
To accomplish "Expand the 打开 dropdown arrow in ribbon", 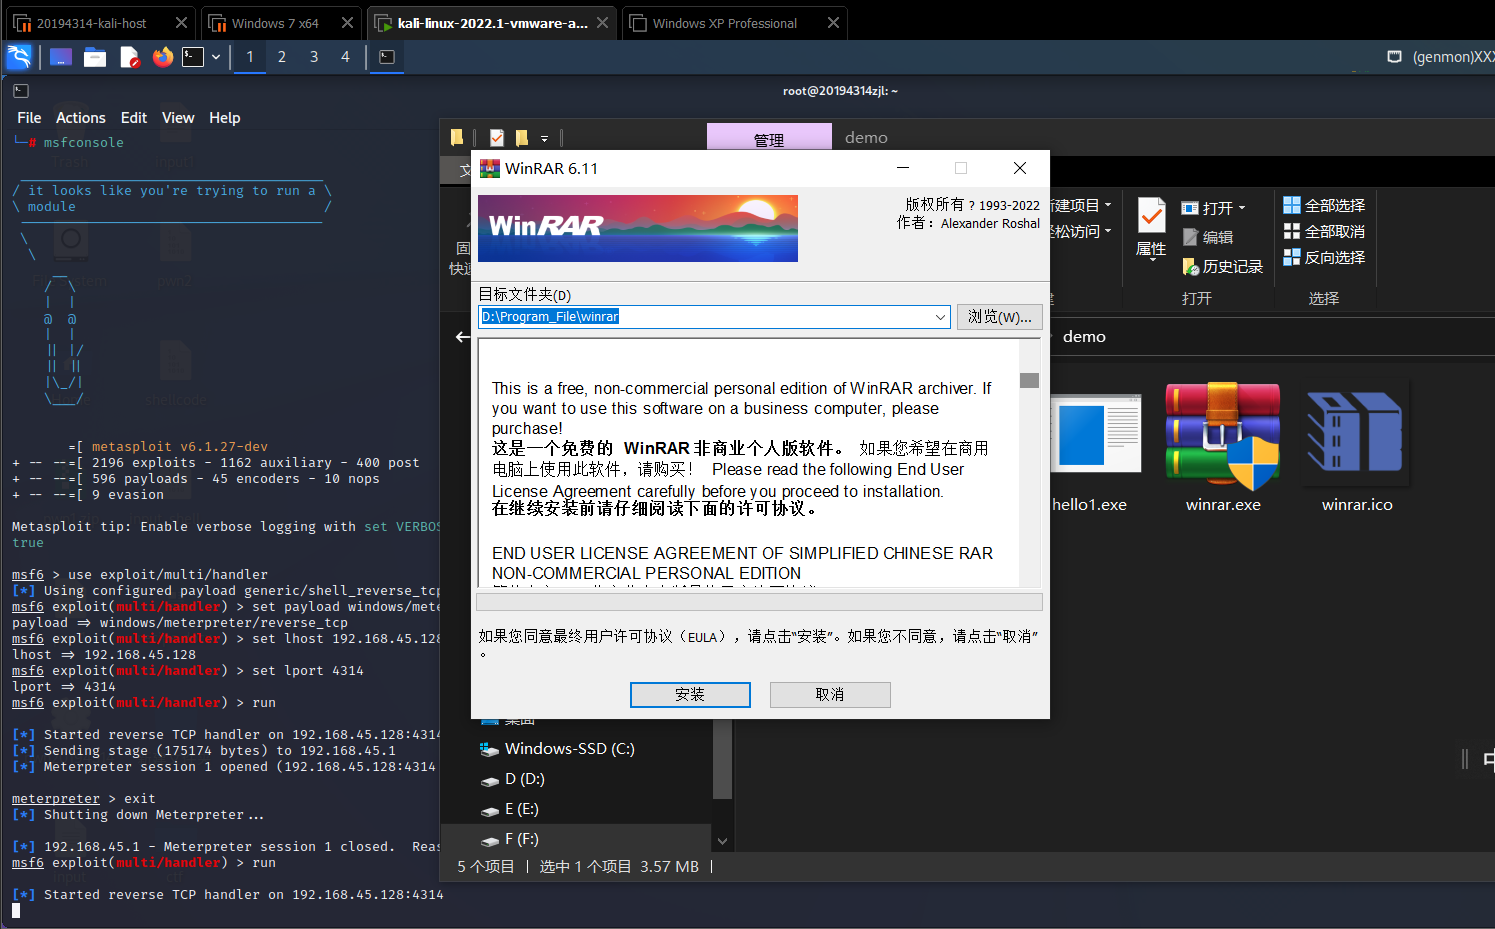I will [x=1242, y=208].
